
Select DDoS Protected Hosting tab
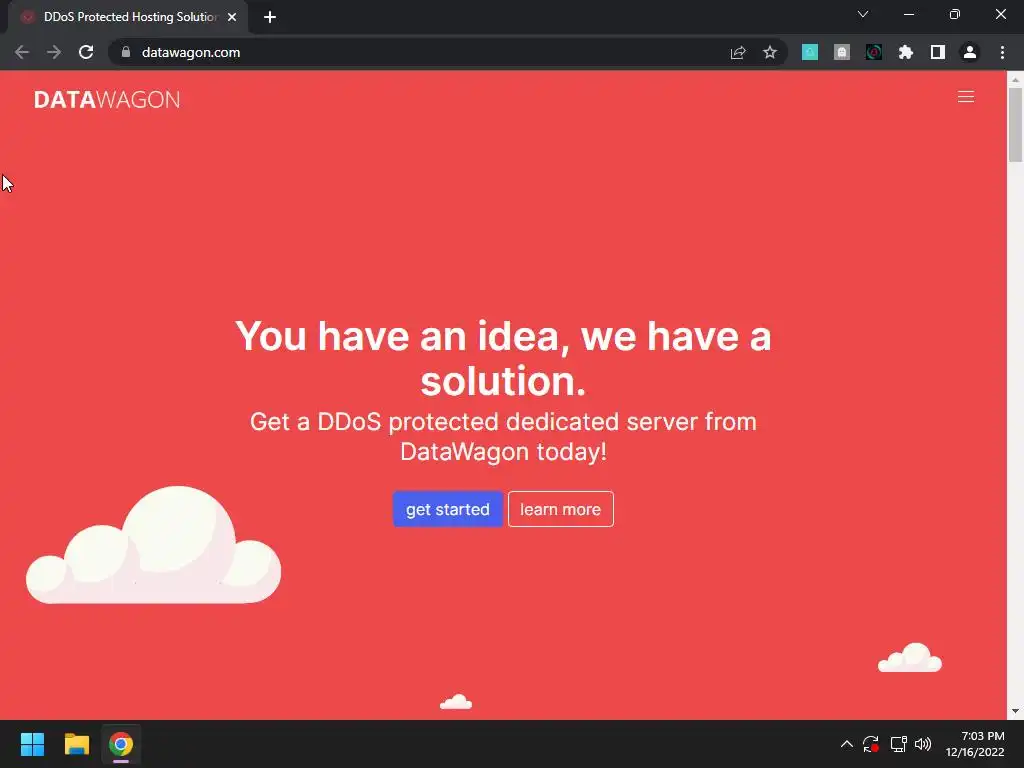(129, 17)
